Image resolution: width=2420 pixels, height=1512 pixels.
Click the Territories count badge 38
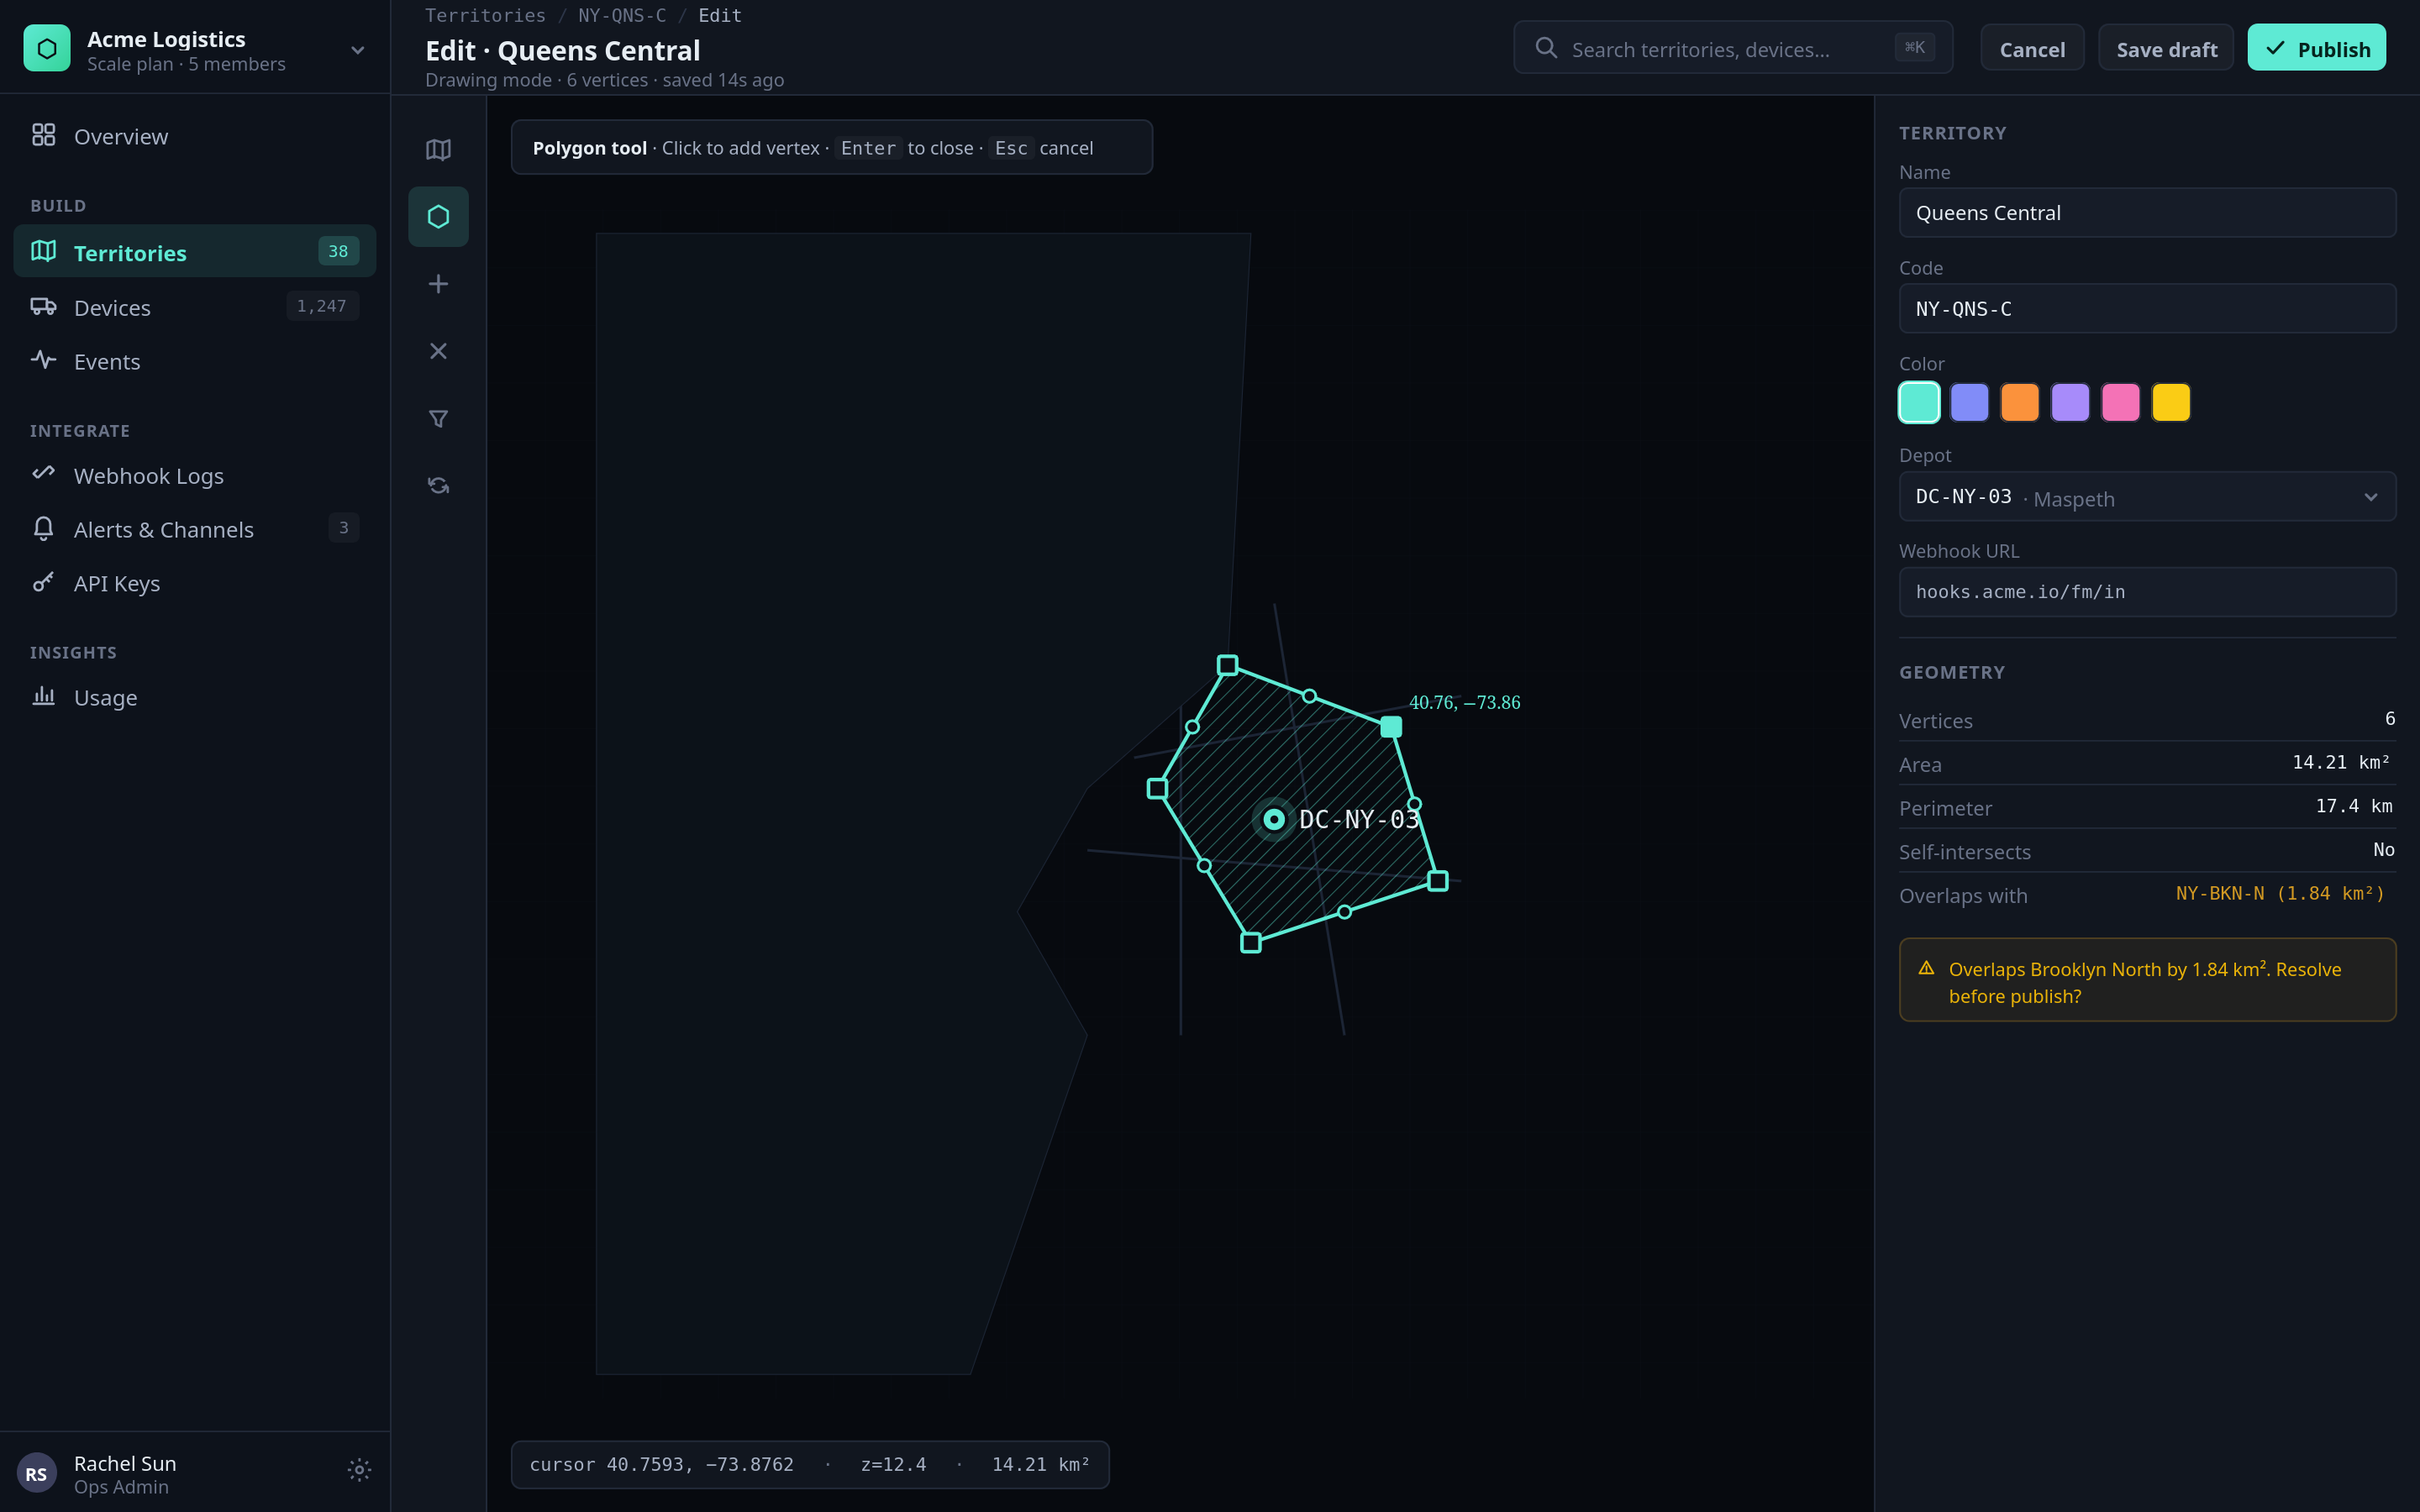(x=338, y=251)
